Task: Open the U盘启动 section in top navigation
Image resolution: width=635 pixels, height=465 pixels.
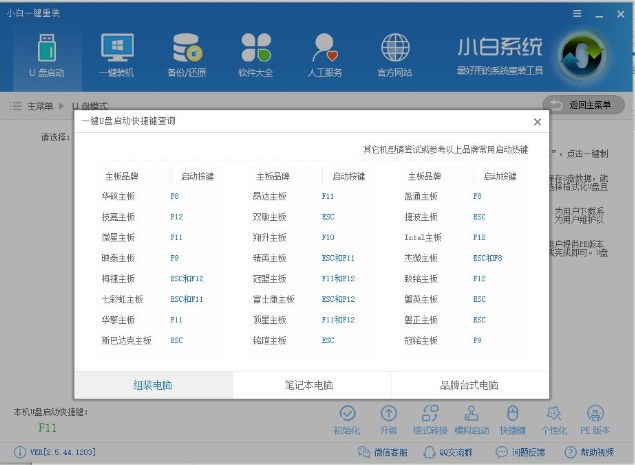Action: (x=47, y=56)
